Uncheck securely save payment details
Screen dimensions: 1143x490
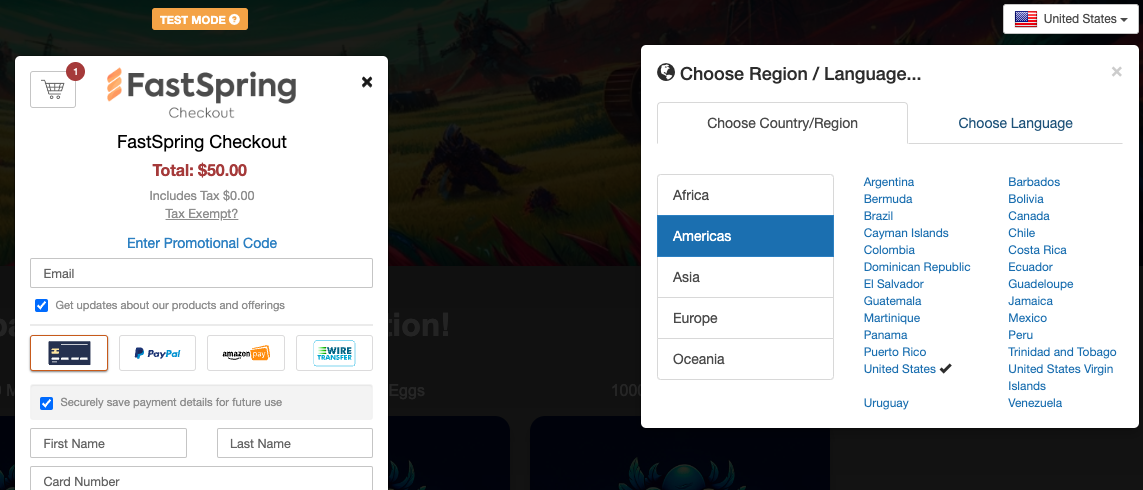tap(47, 403)
